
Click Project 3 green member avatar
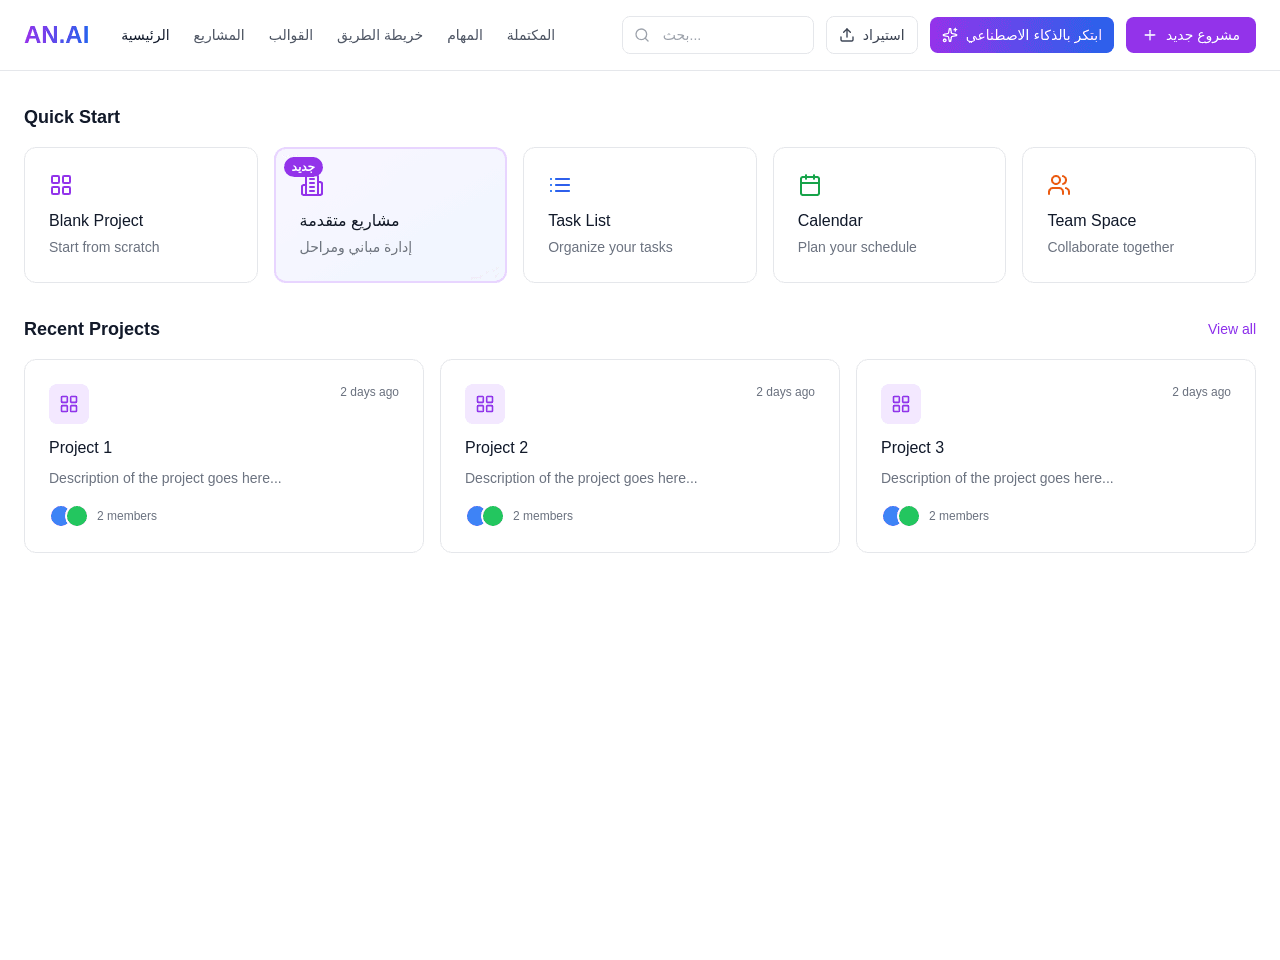point(909,516)
